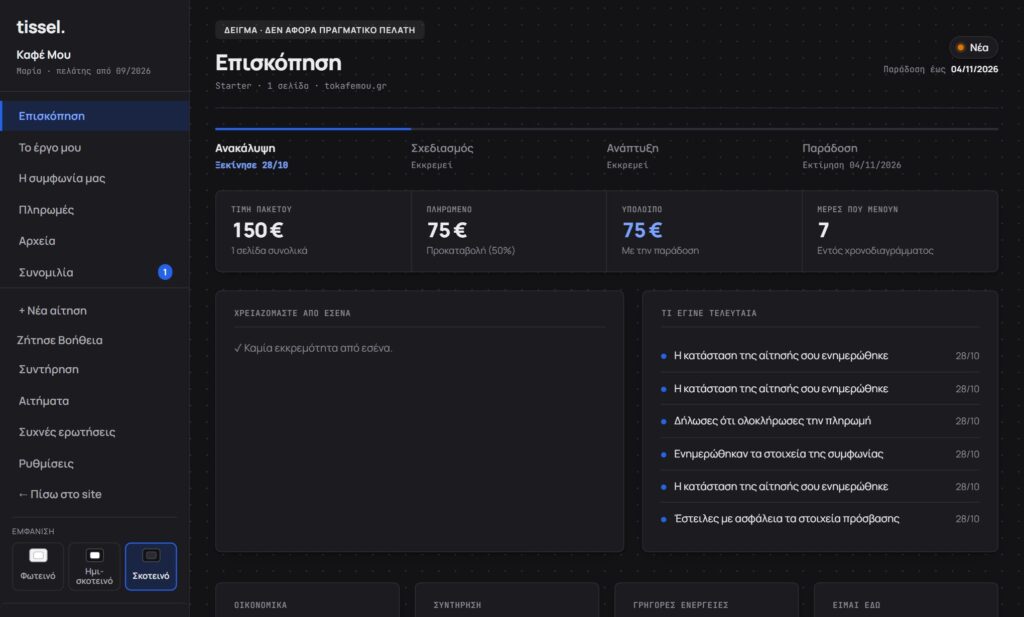Open Ρυθμίσεις settings

[x=95, y=463]
